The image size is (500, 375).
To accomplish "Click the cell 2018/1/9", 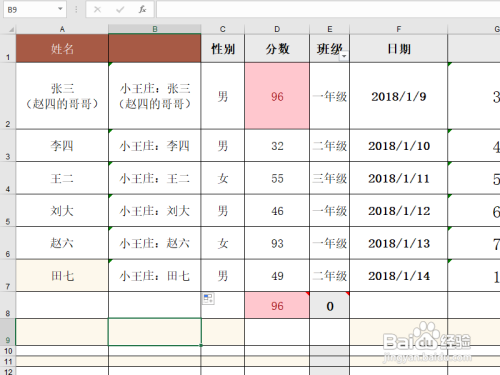I will click(x=398, y=96).
